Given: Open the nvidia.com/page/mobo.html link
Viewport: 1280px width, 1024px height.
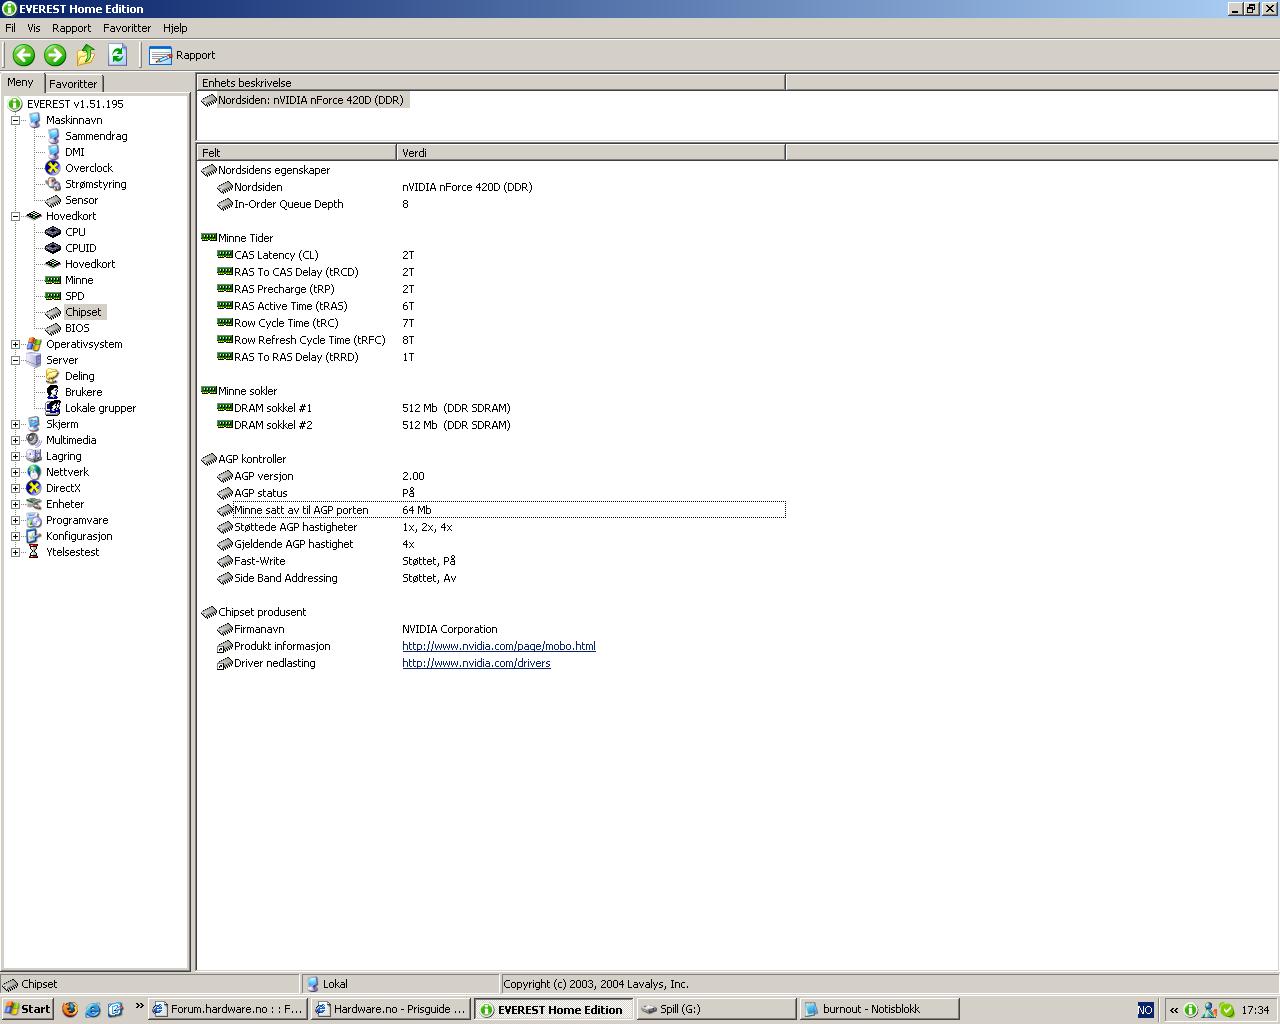Looking at the screenshot, I should pos(498,646).
